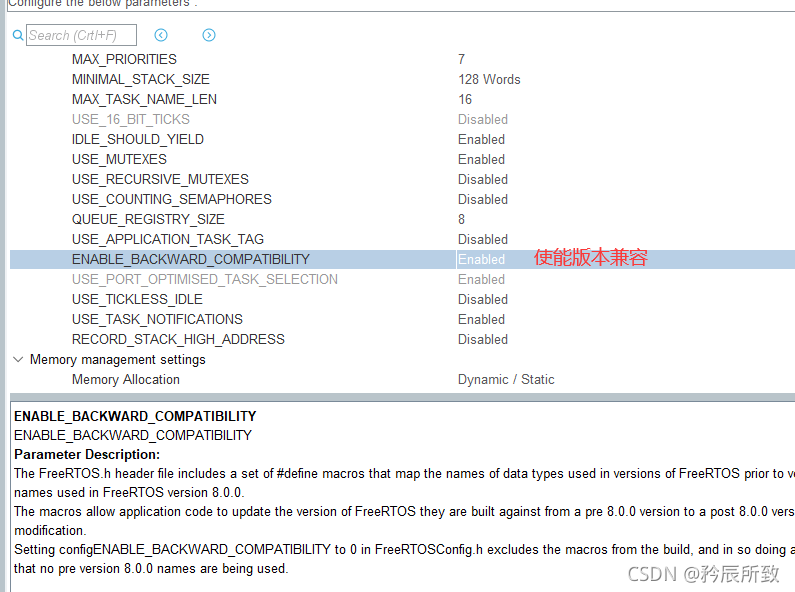
Task: Select USE_RECURSIVE_MUTEXES parameter
Action: pos(160,179)
